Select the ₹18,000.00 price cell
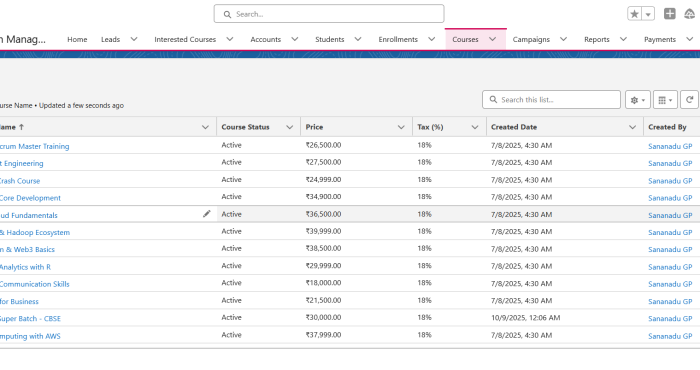The height and width of the screenshot is (370, 700). [x=323, y=283]
